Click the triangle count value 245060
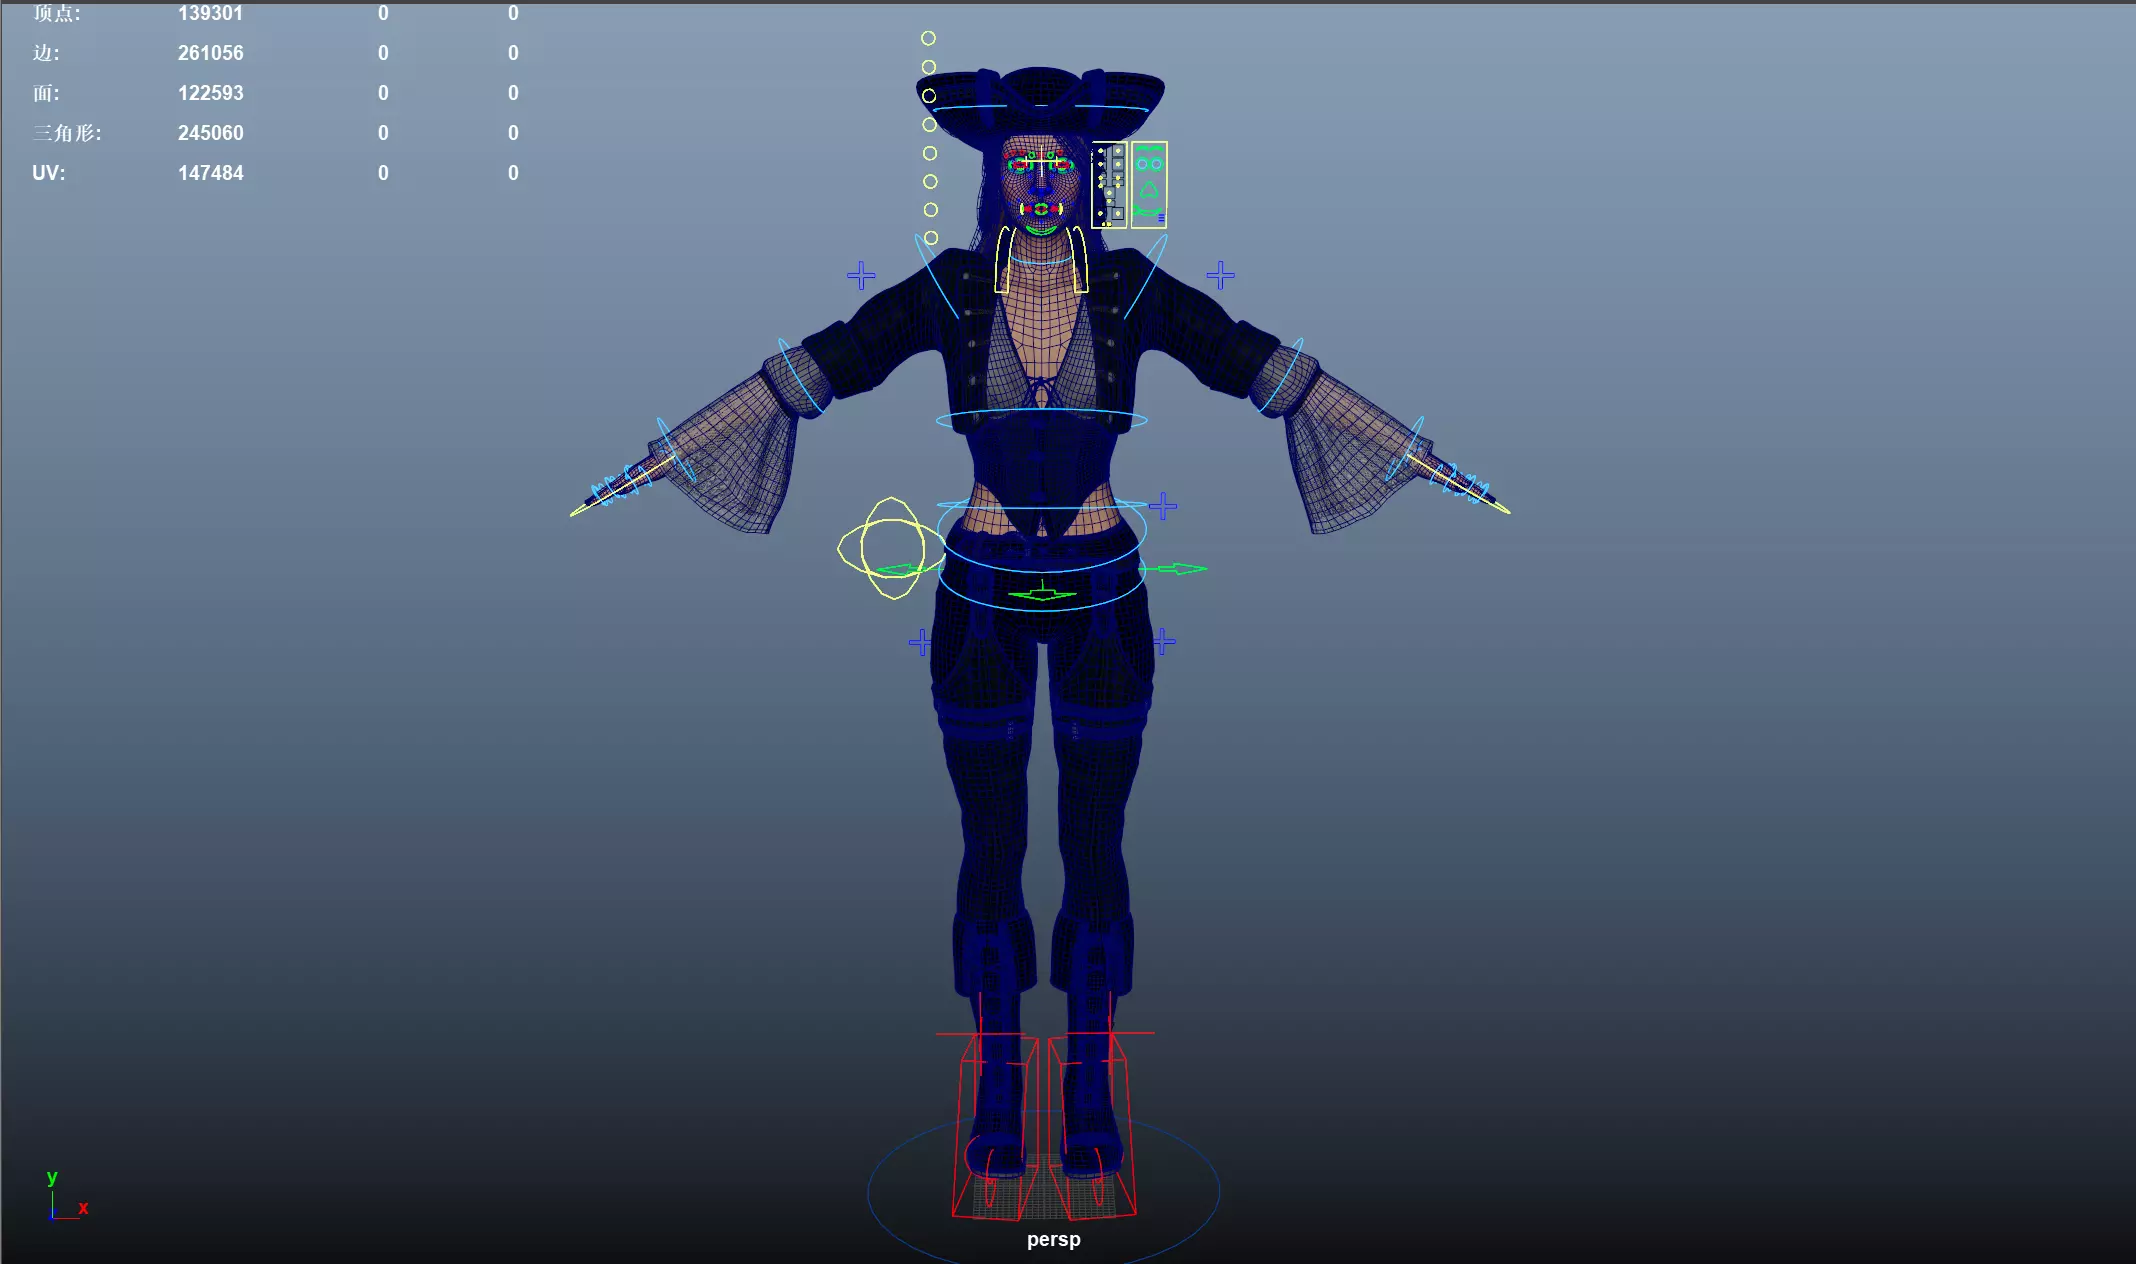The width and height of the screenshot is (2136, 1264). pos(210,133)
